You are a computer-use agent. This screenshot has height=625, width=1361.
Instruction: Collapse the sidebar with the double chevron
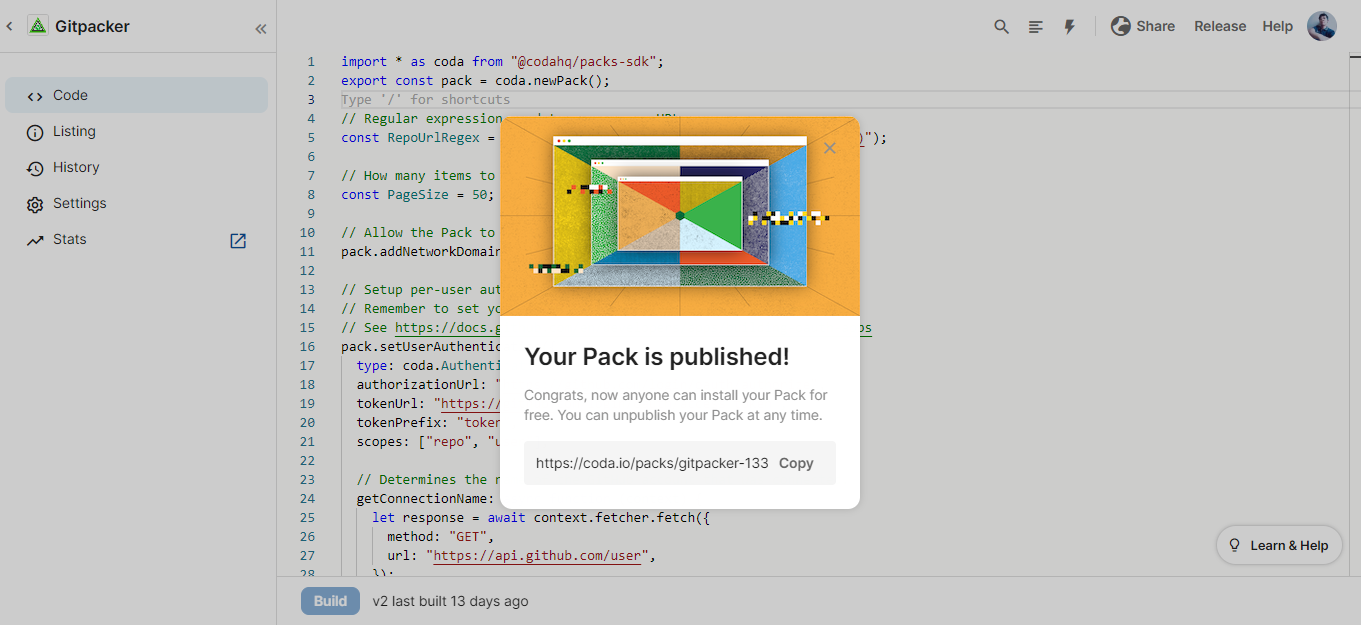[x=261, y=29]
